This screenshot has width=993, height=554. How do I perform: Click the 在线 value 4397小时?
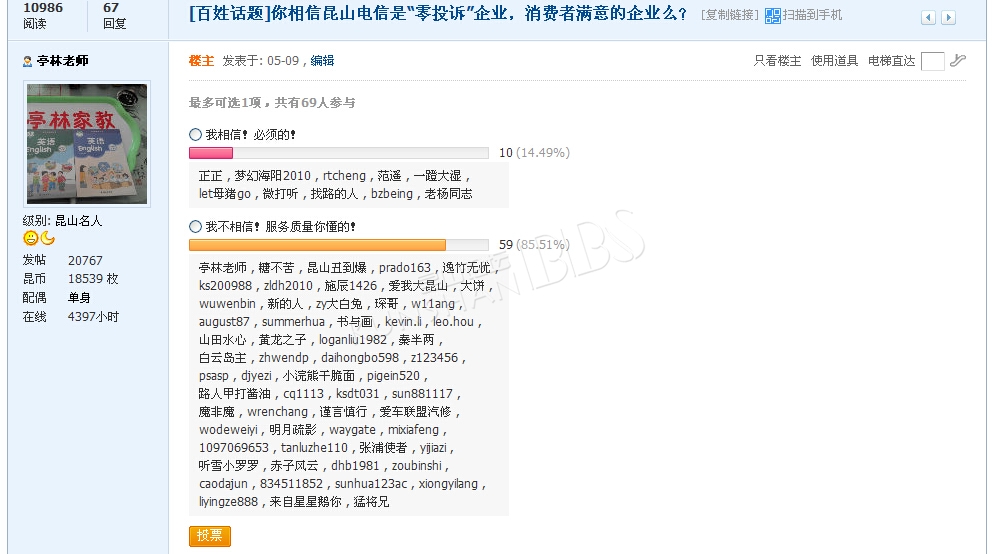(93, 317)
